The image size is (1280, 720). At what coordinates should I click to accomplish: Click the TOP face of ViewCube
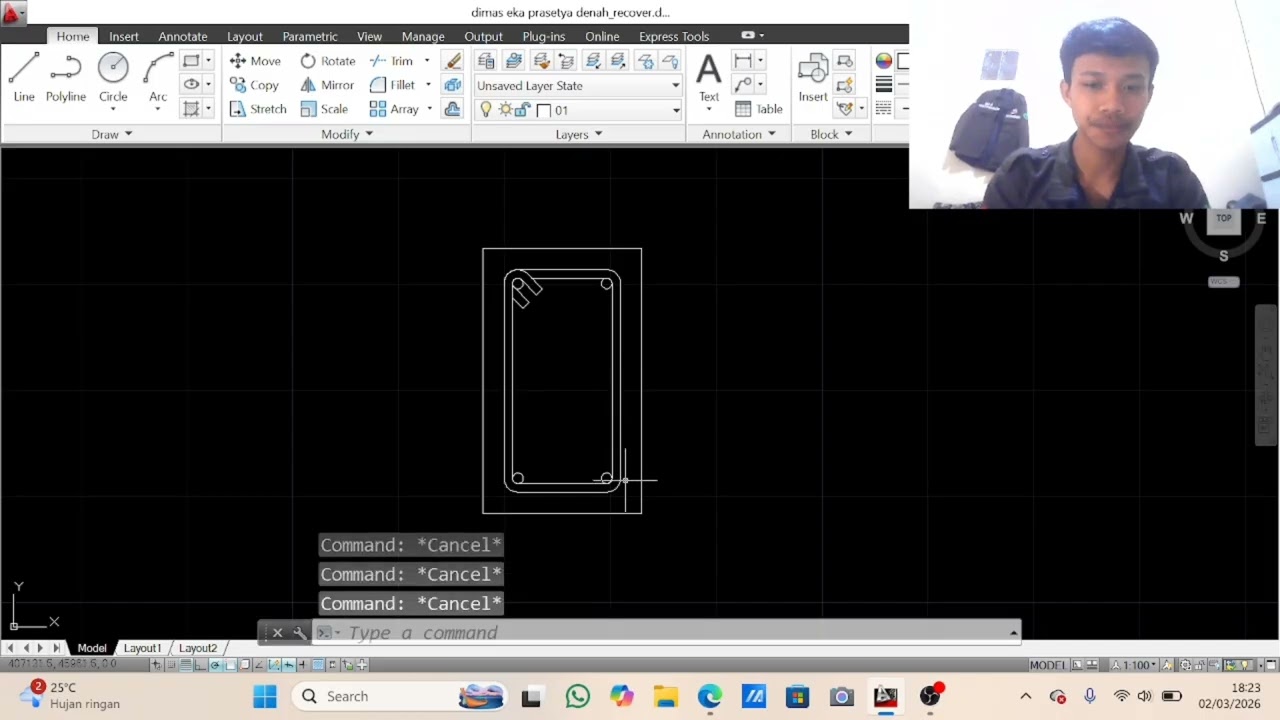[1224, 220]
